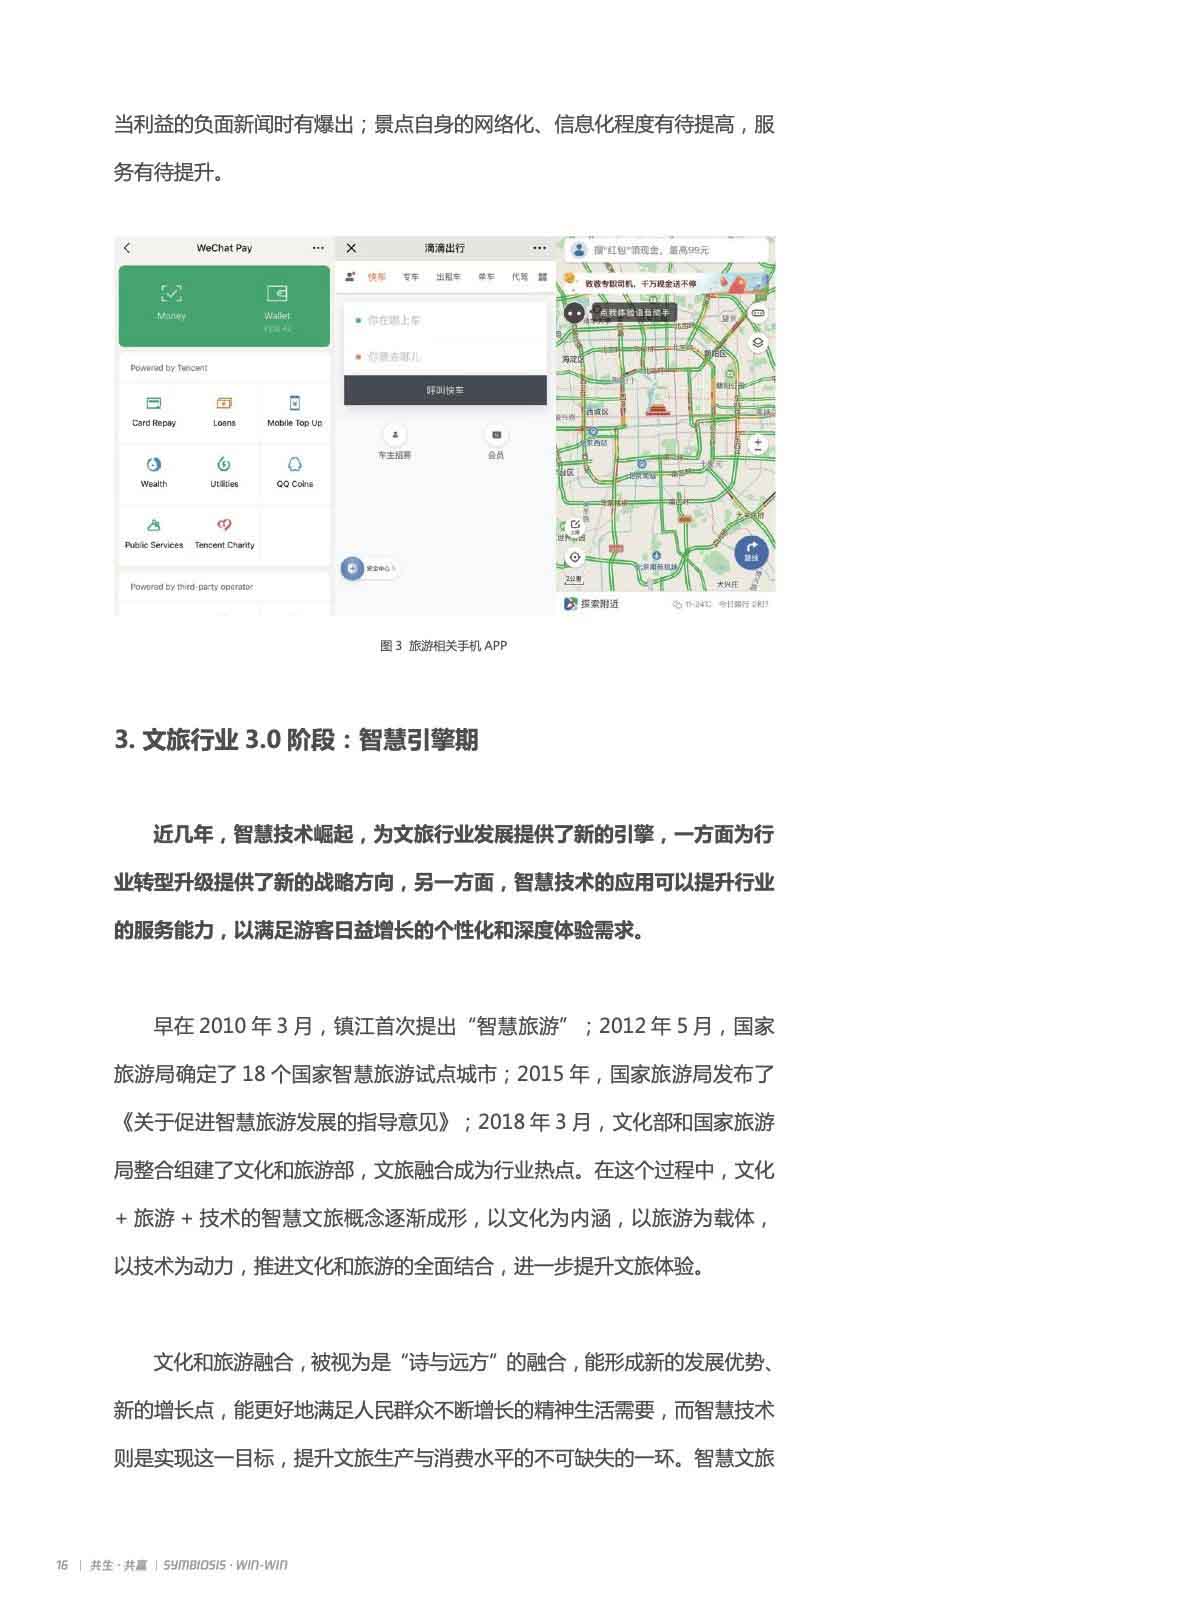Viewport: 1192px width, 1616px height.
Task: Tap the Mobile Top Up icon
Action: 295,404
